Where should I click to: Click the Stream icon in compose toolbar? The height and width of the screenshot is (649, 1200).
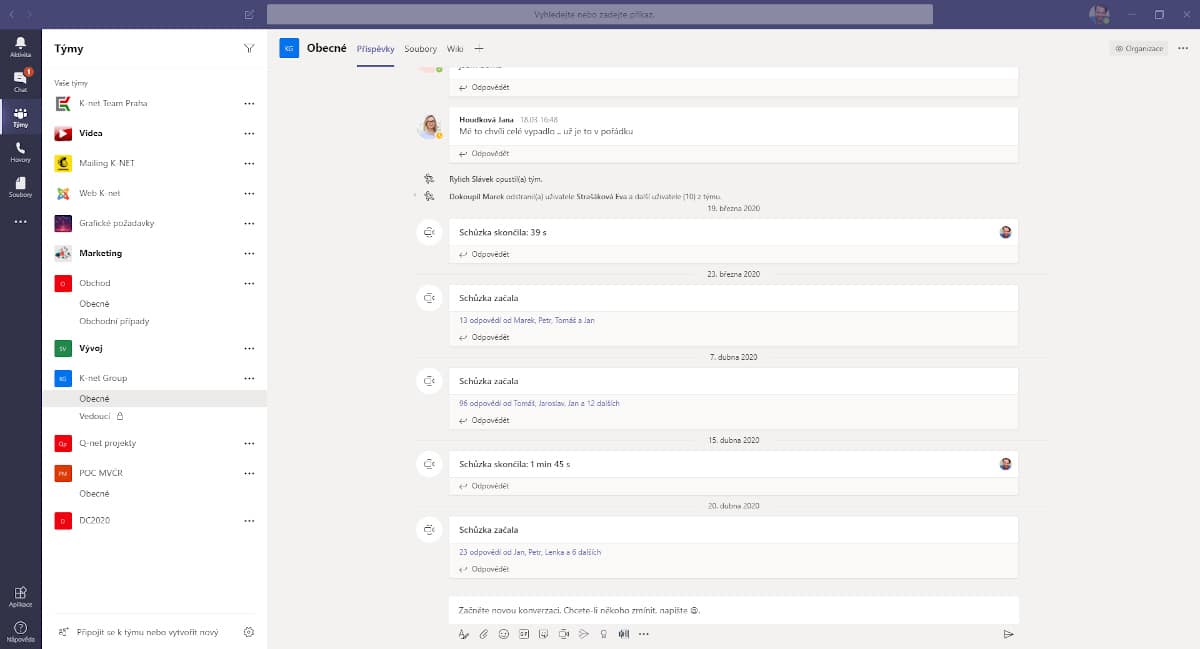[x=584, y=633]
